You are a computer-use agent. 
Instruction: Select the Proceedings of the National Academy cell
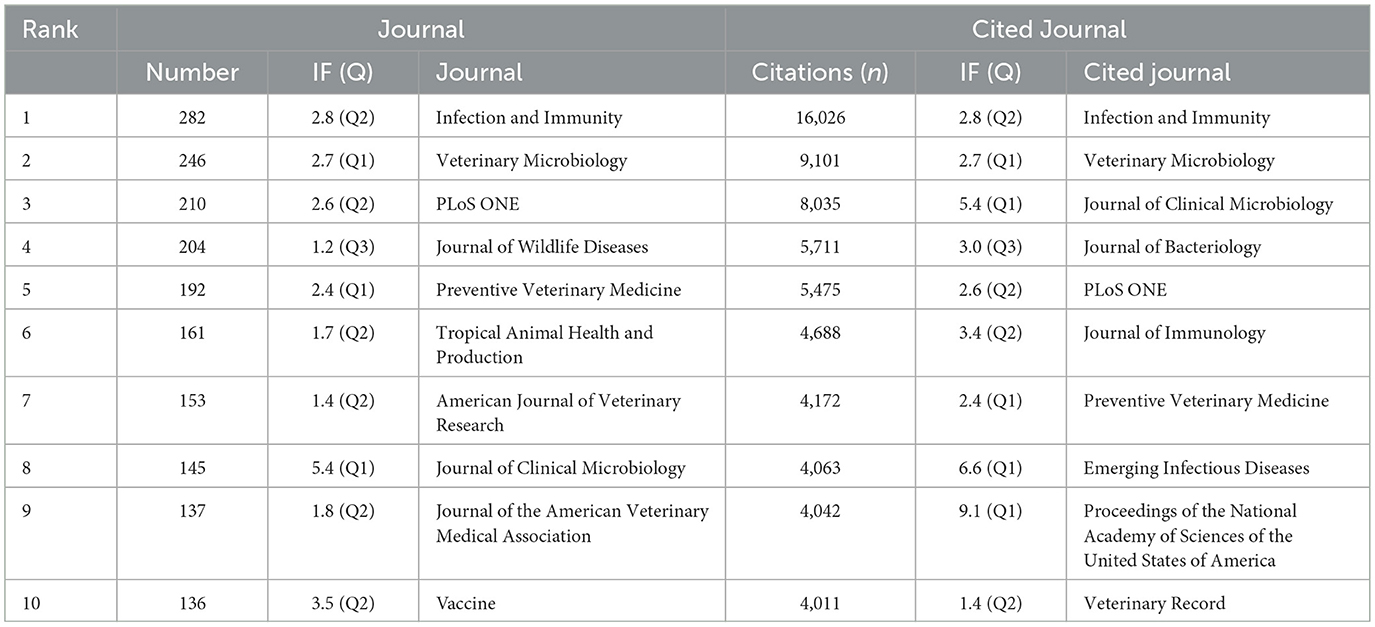coord(1189,535)
